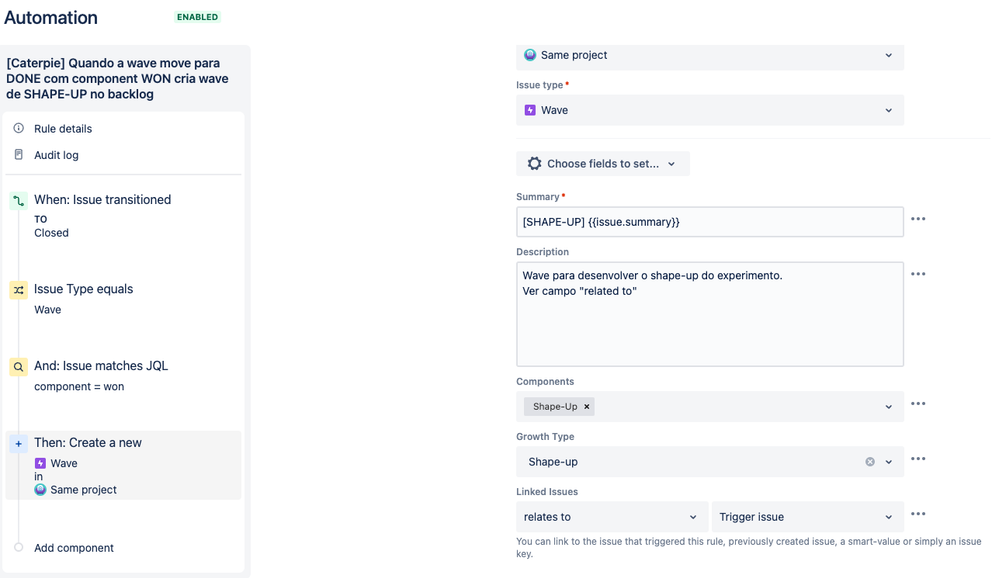999x578 pixels.
Task: Click the plus icon for Create action
Action: [x=18, y=444]
